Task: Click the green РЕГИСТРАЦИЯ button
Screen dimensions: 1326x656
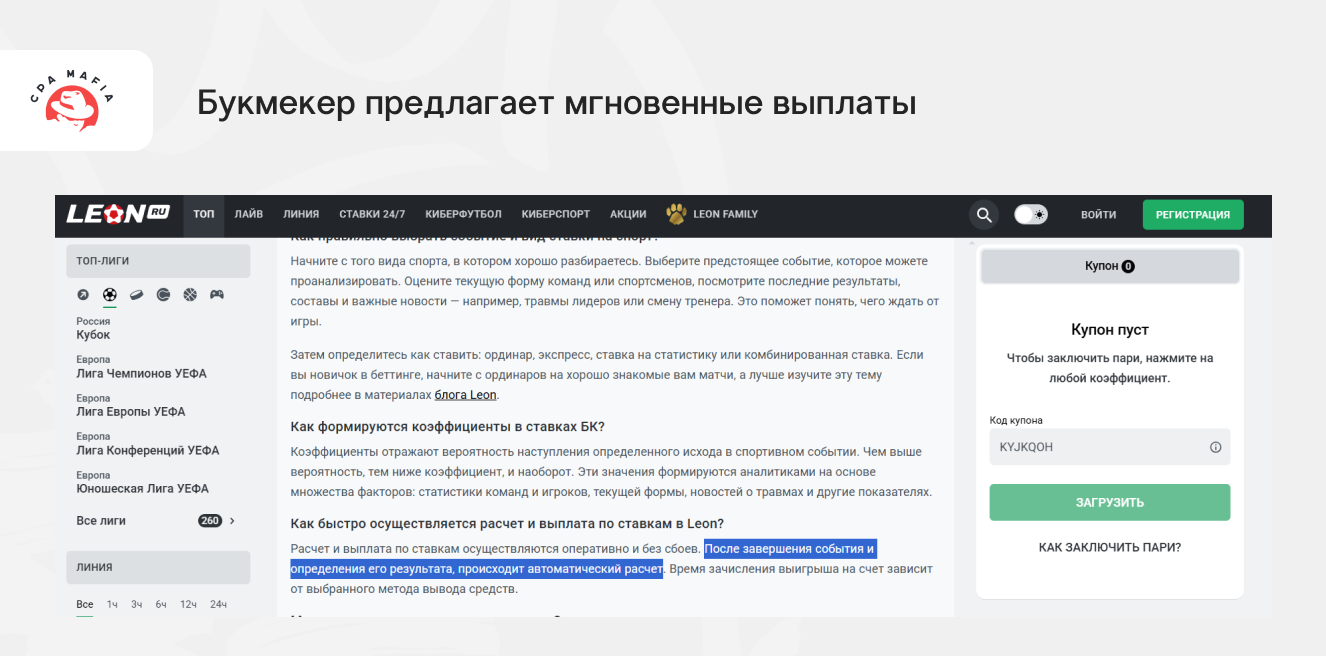Action: pos(1192,215)
